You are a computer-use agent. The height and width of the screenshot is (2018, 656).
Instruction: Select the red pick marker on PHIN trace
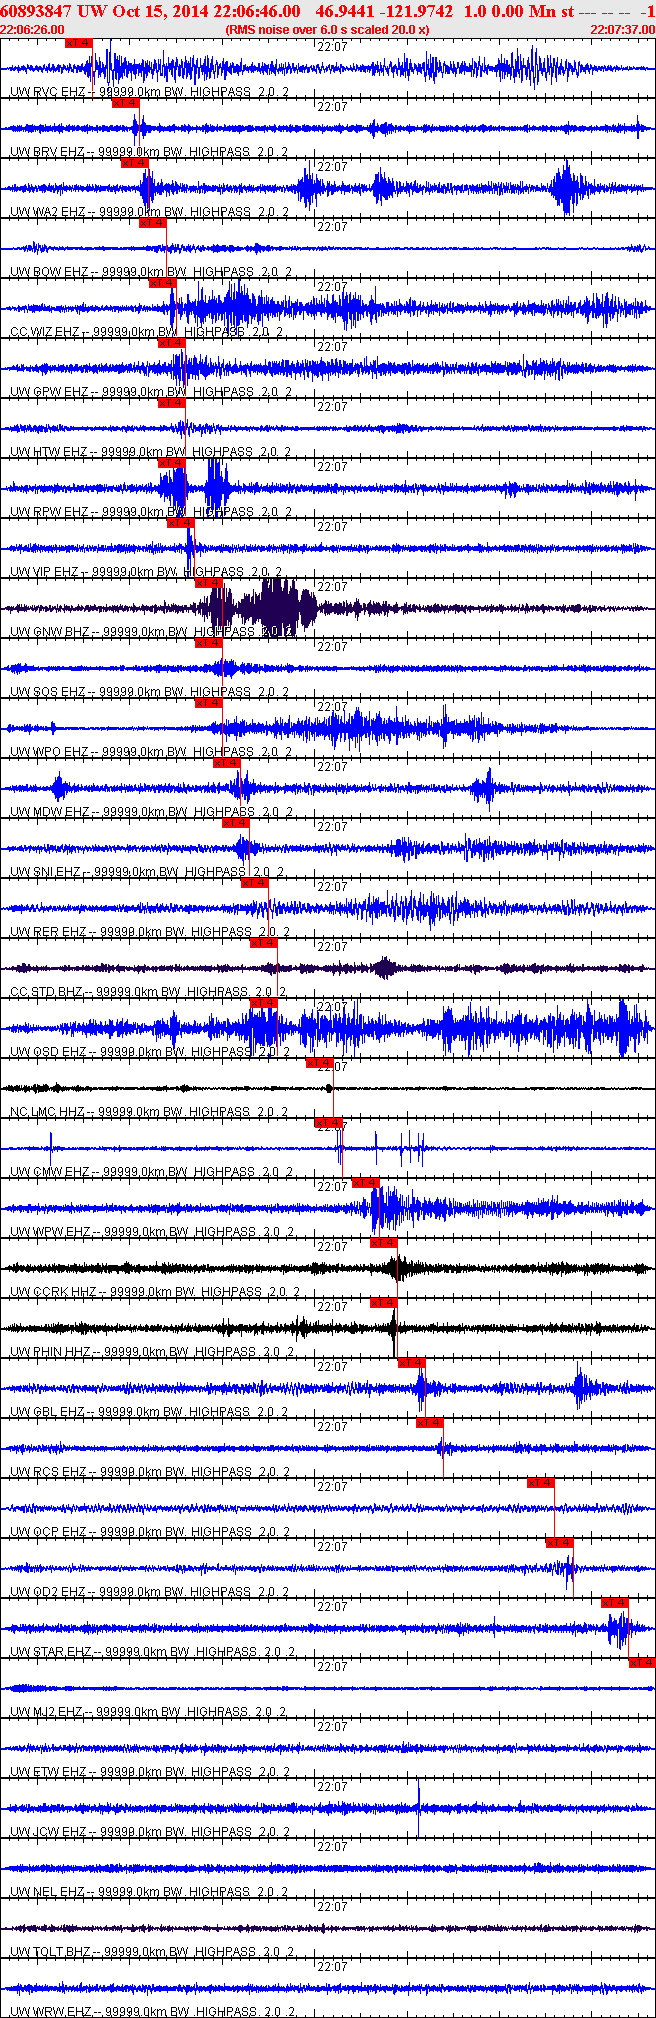pyautogui.click(x=384, y=1303)
